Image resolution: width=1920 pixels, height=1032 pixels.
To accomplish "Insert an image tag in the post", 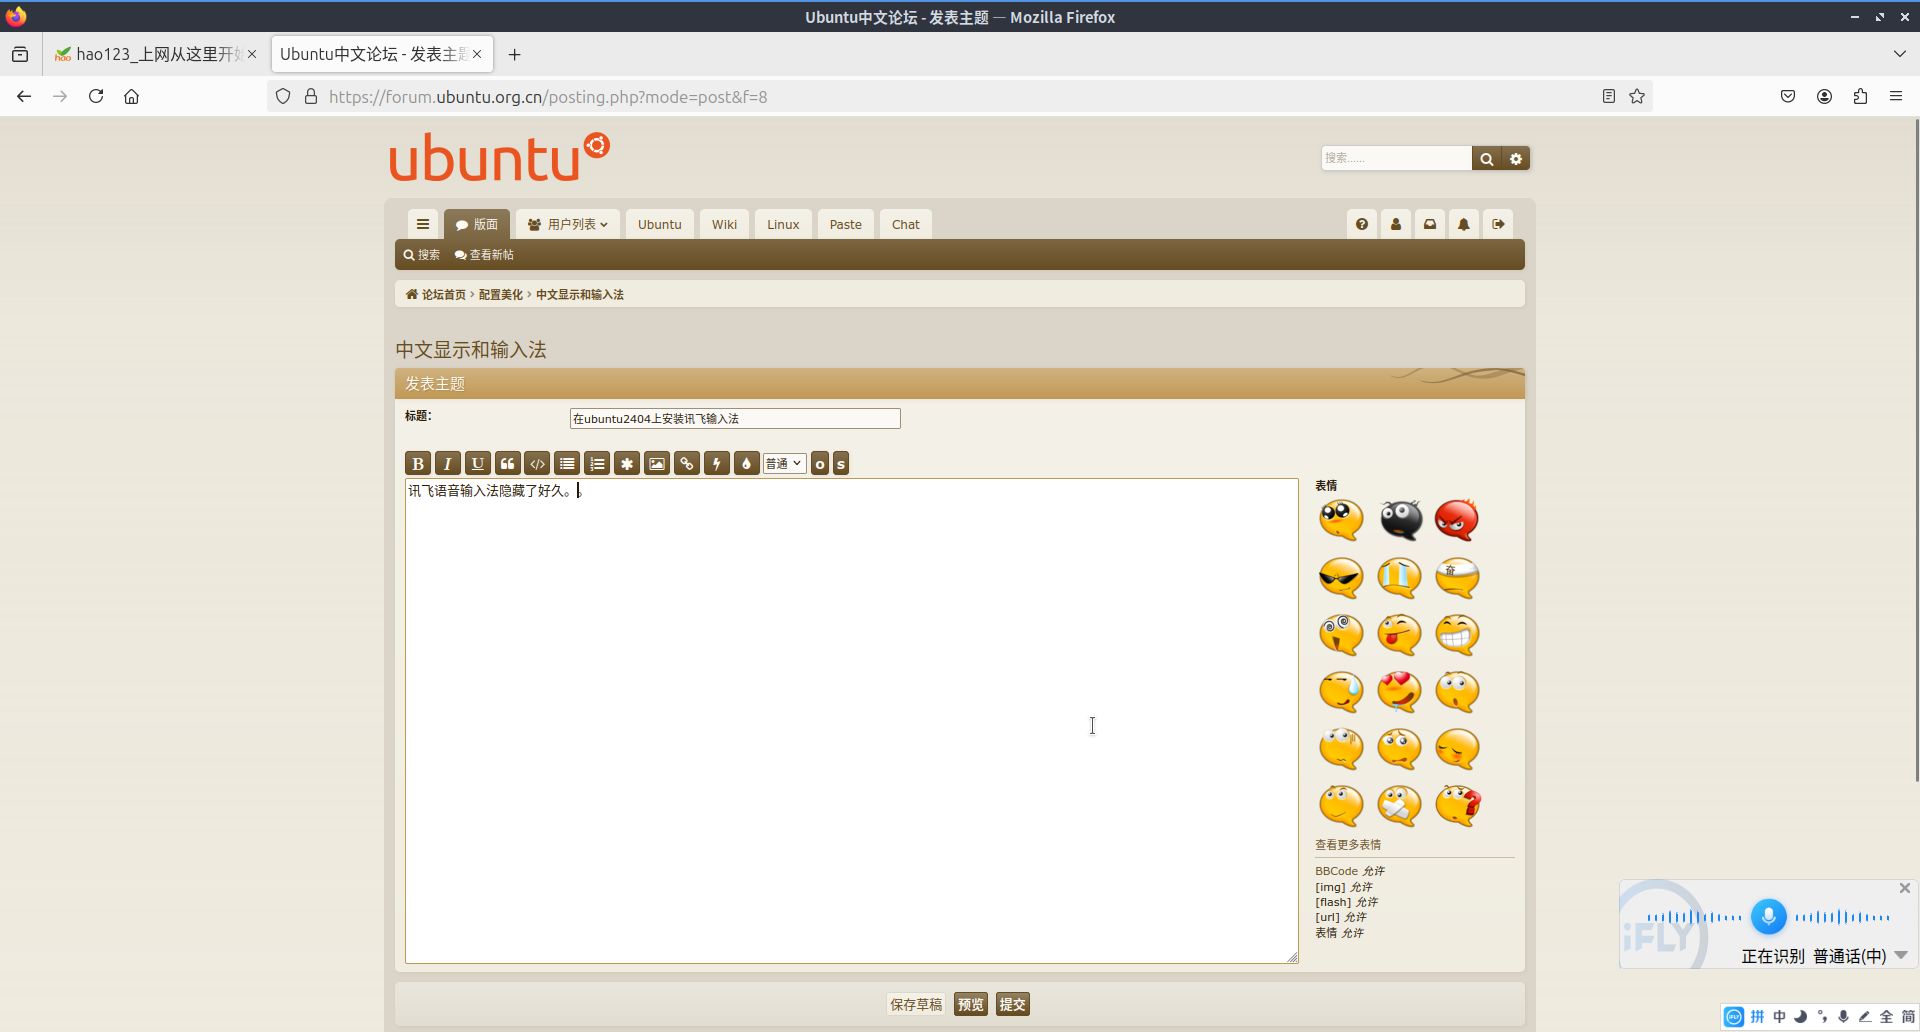I will [657, 463].
